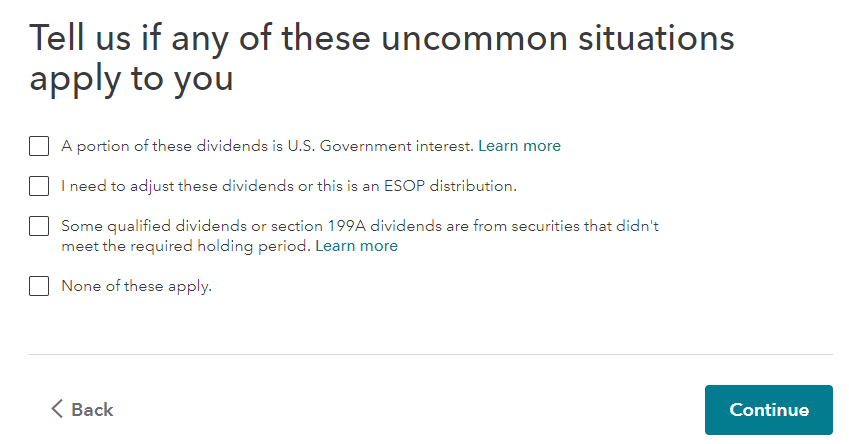Viewport: 849px width, 444px height.
Task: Click the 'None of these apply.' label text
Action: click(136, 286)
